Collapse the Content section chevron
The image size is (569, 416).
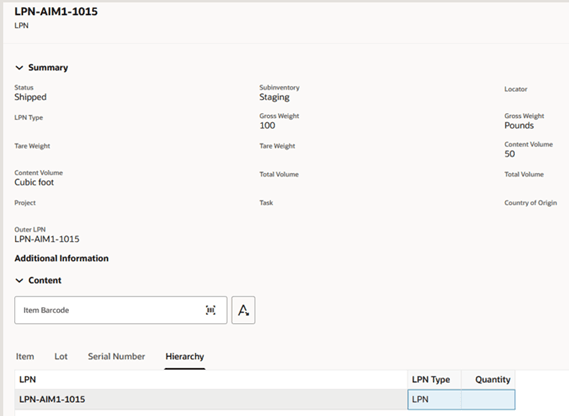pos(19,280)
